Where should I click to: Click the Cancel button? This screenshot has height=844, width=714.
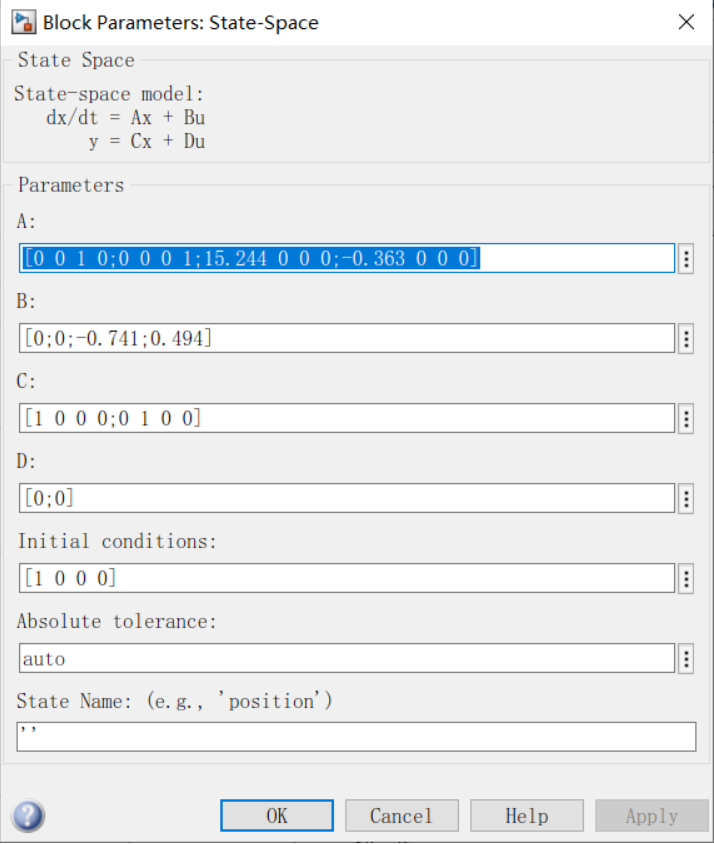coord(402,816)
